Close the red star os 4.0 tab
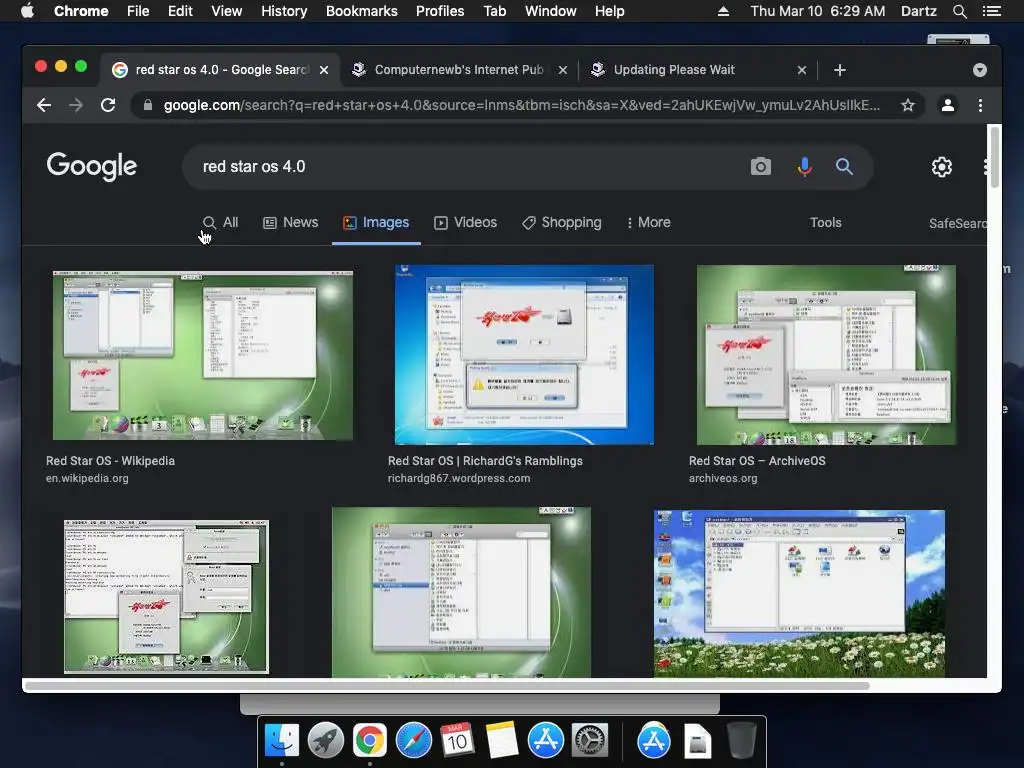 [x=324, y=70]
